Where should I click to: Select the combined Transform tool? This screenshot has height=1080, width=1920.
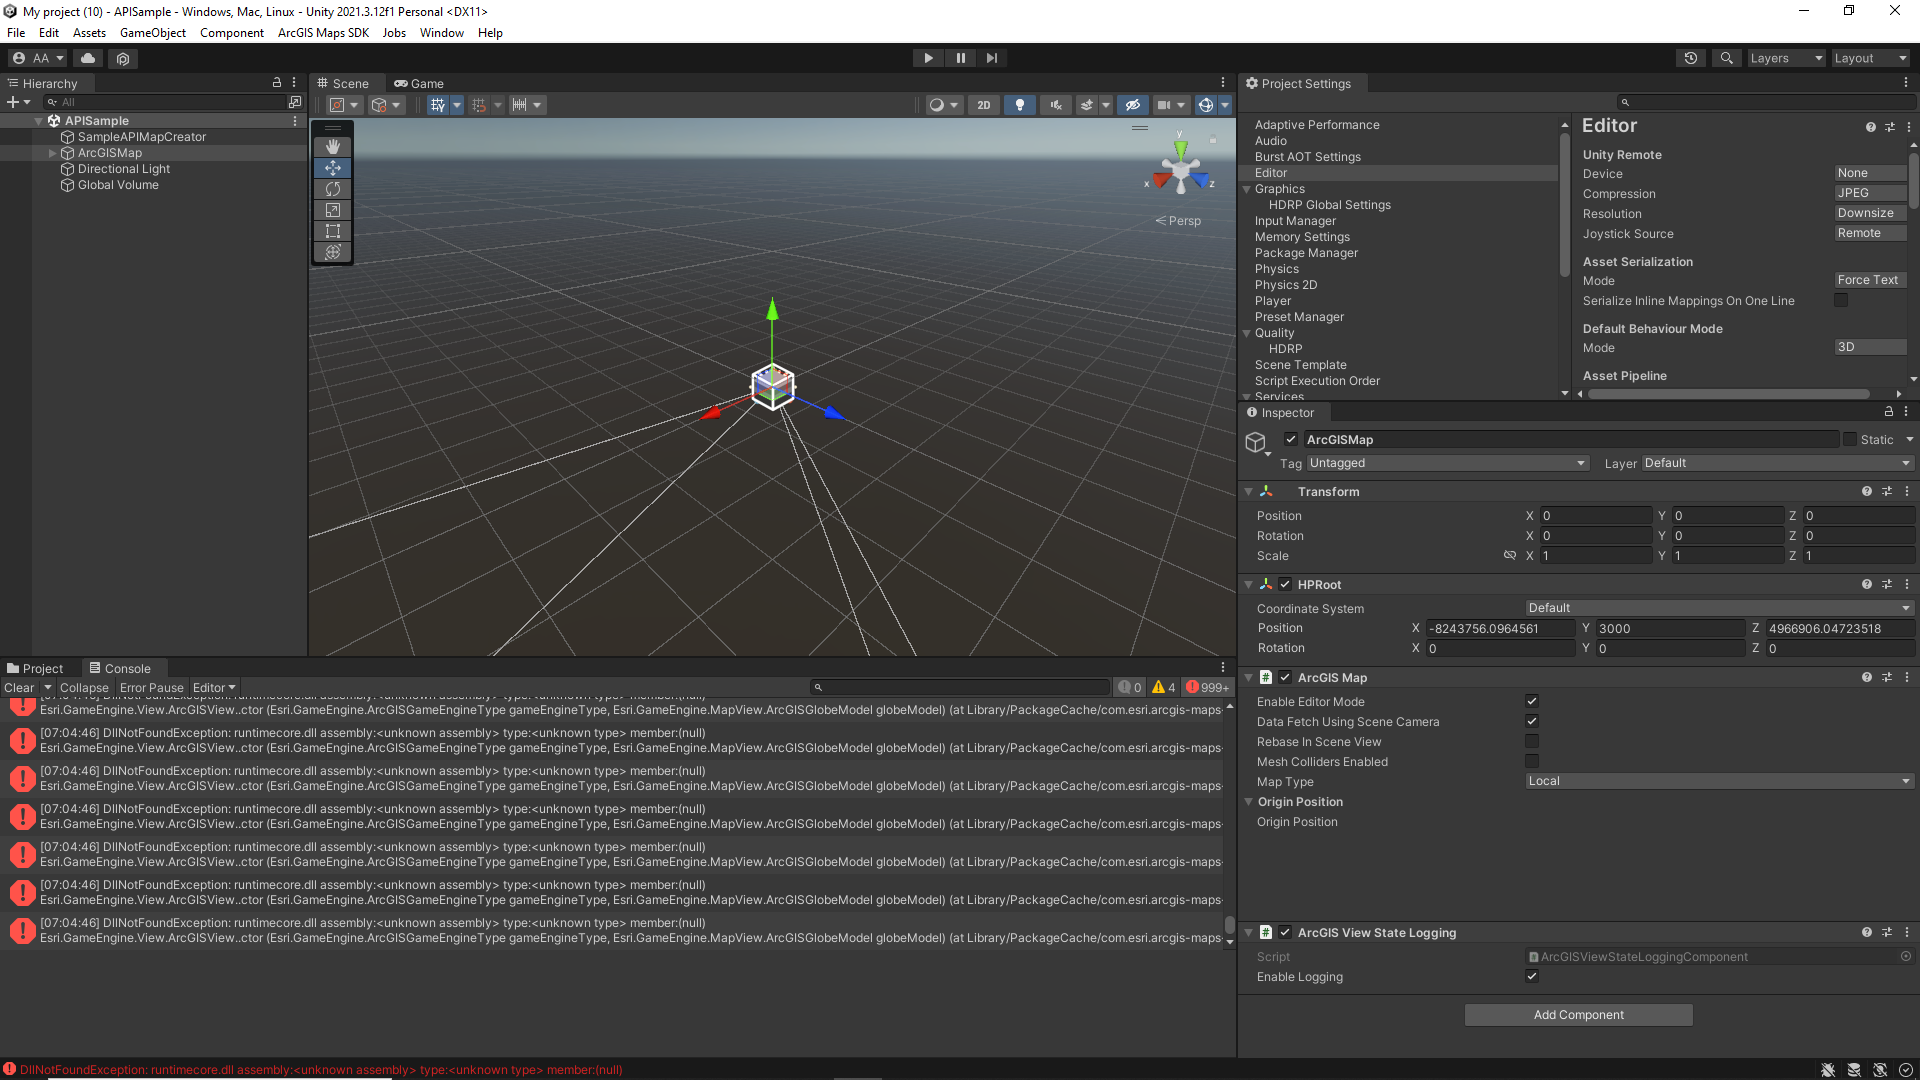point(333,252)
